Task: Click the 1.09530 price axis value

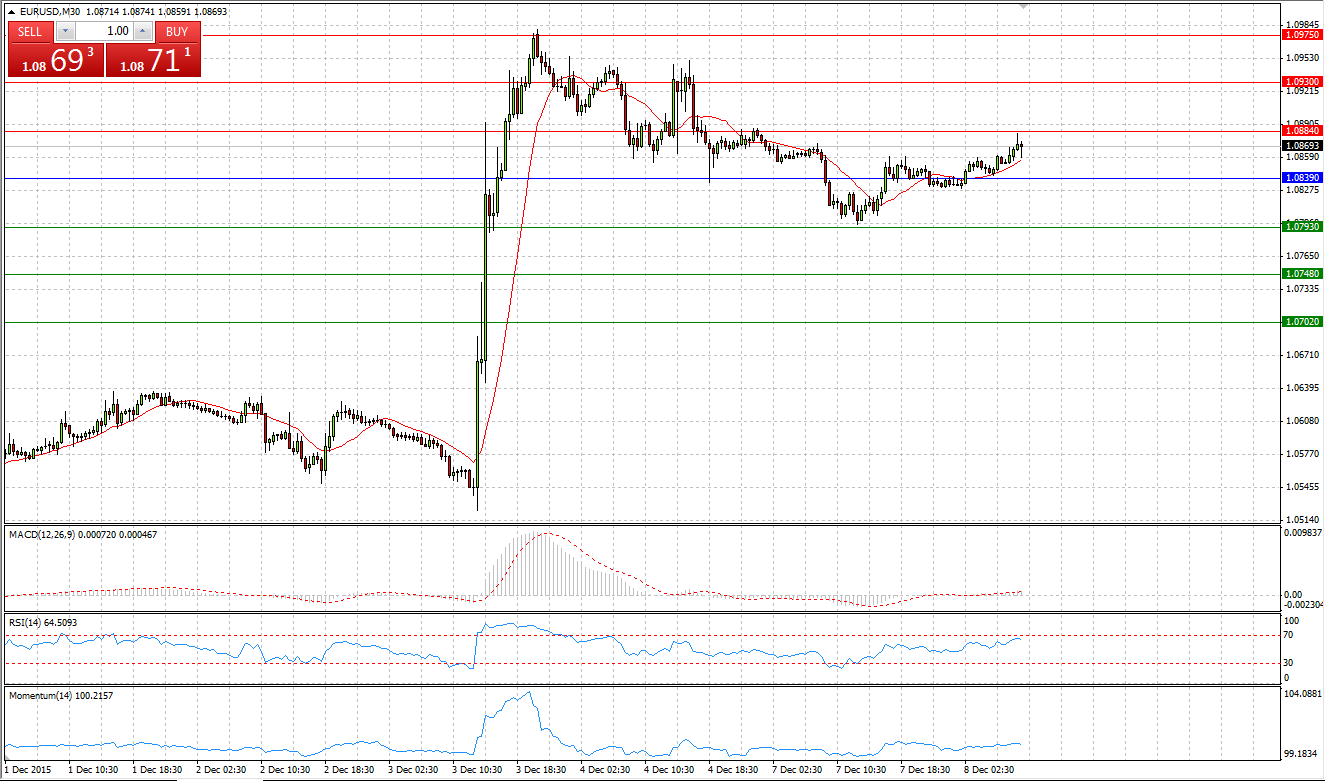Action: [x=1304, y=58]
